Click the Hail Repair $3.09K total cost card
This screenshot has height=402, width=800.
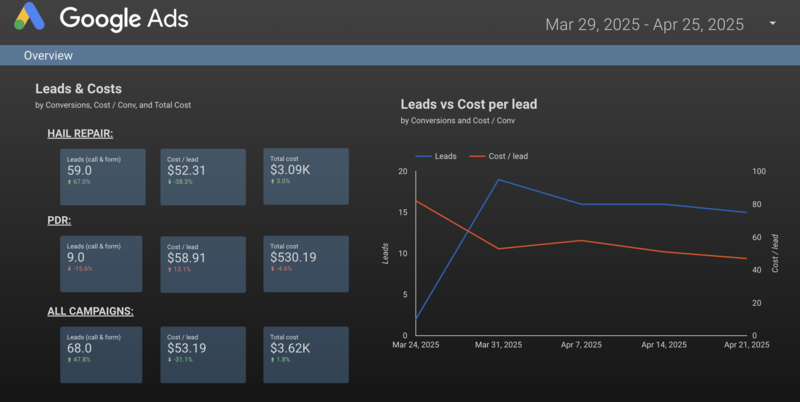click(x=306, y=177)
